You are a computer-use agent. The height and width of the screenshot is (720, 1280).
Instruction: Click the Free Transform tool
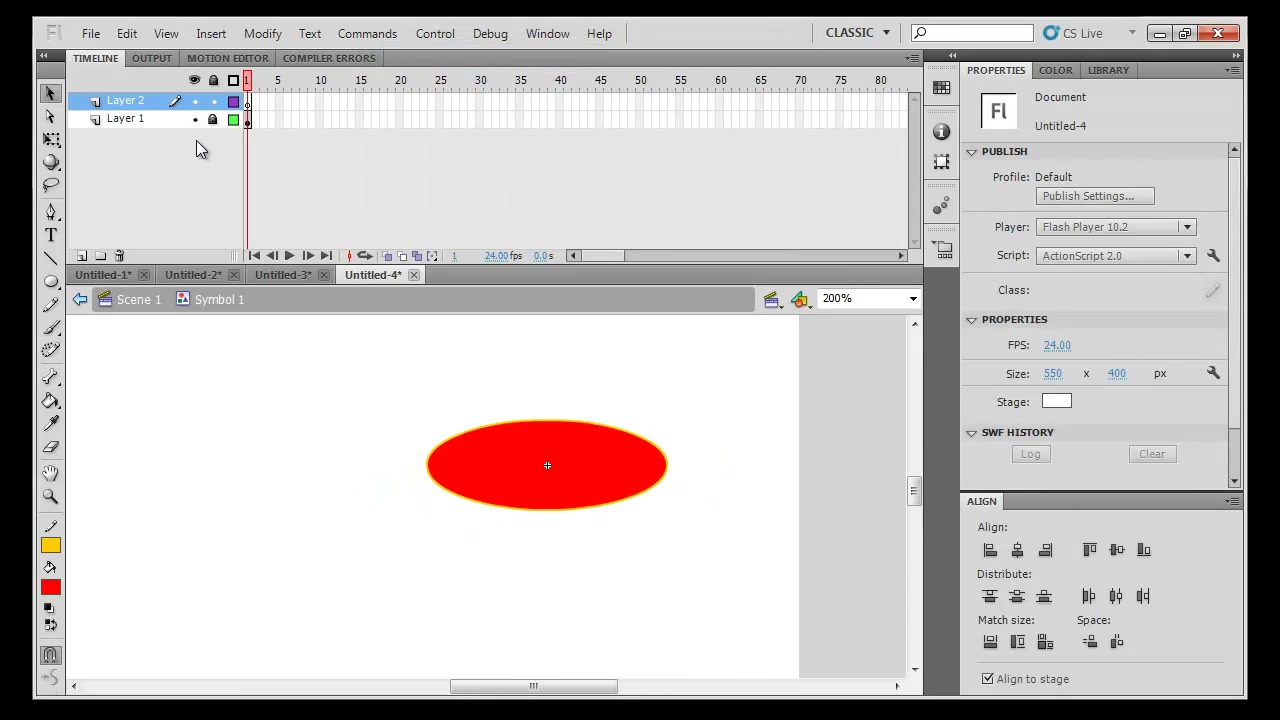[x=51, y=139]
